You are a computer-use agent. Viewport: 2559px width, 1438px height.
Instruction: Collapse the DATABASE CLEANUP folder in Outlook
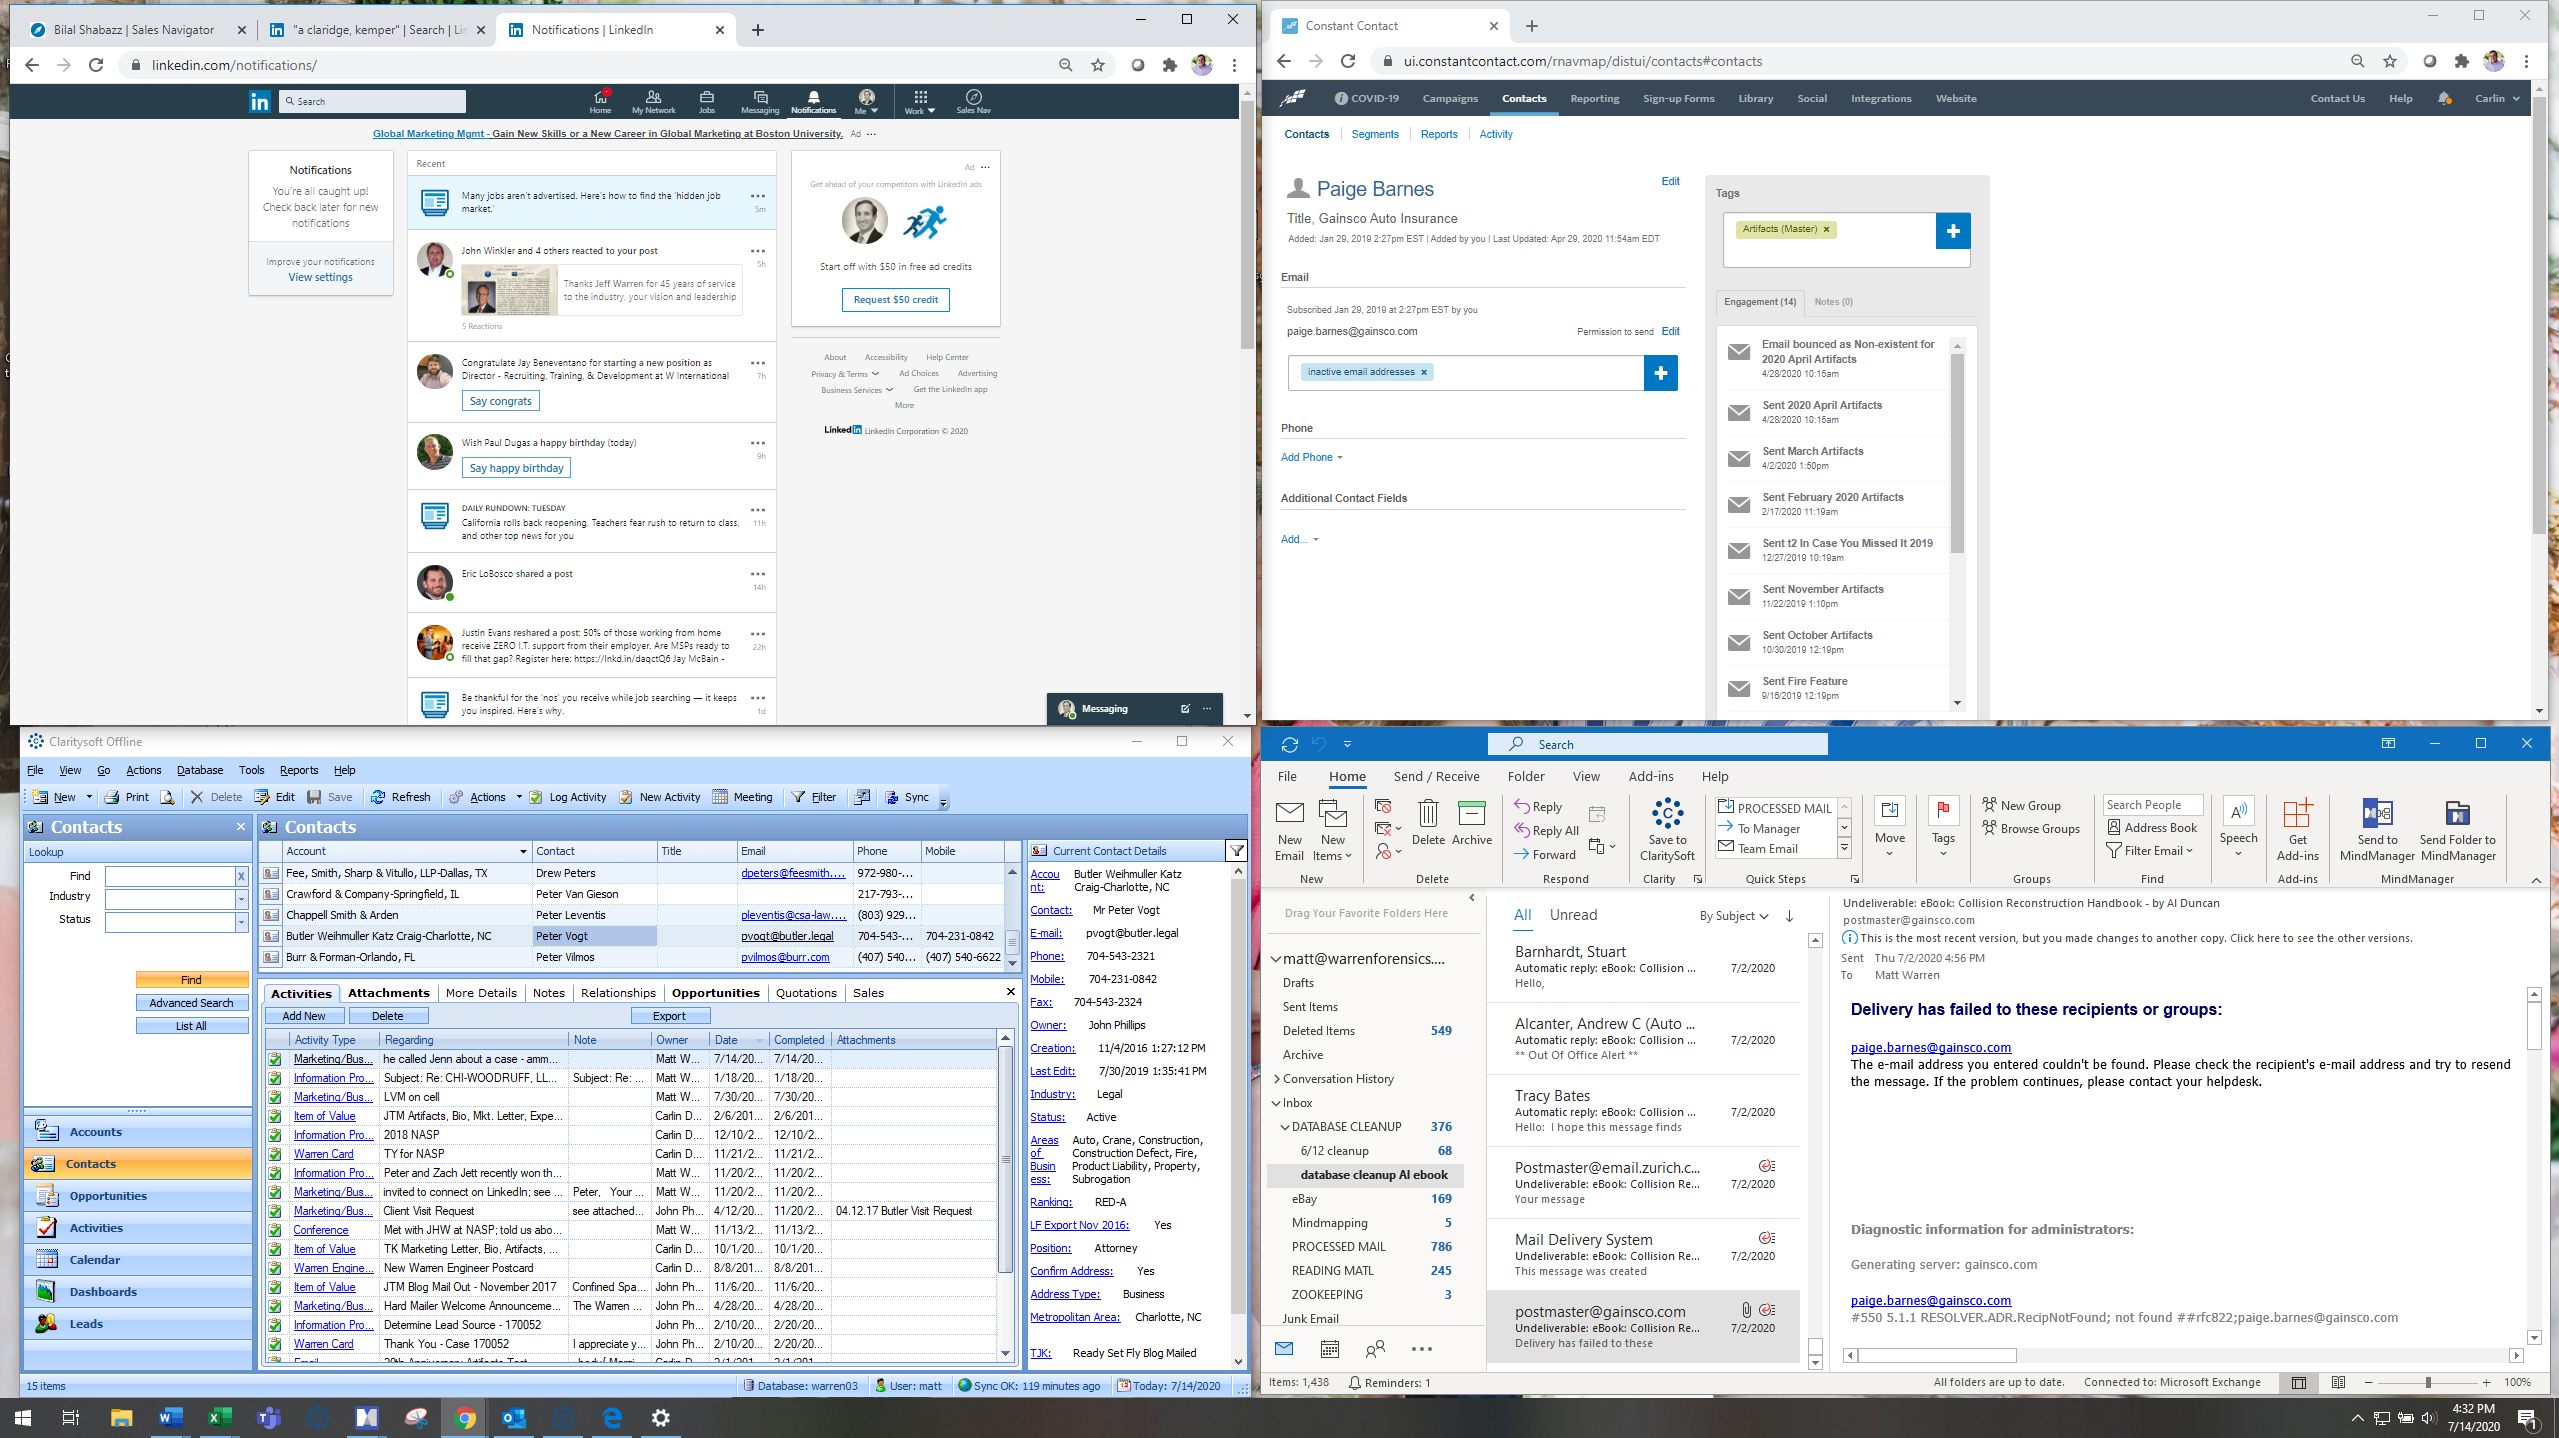(1285, 1127)
